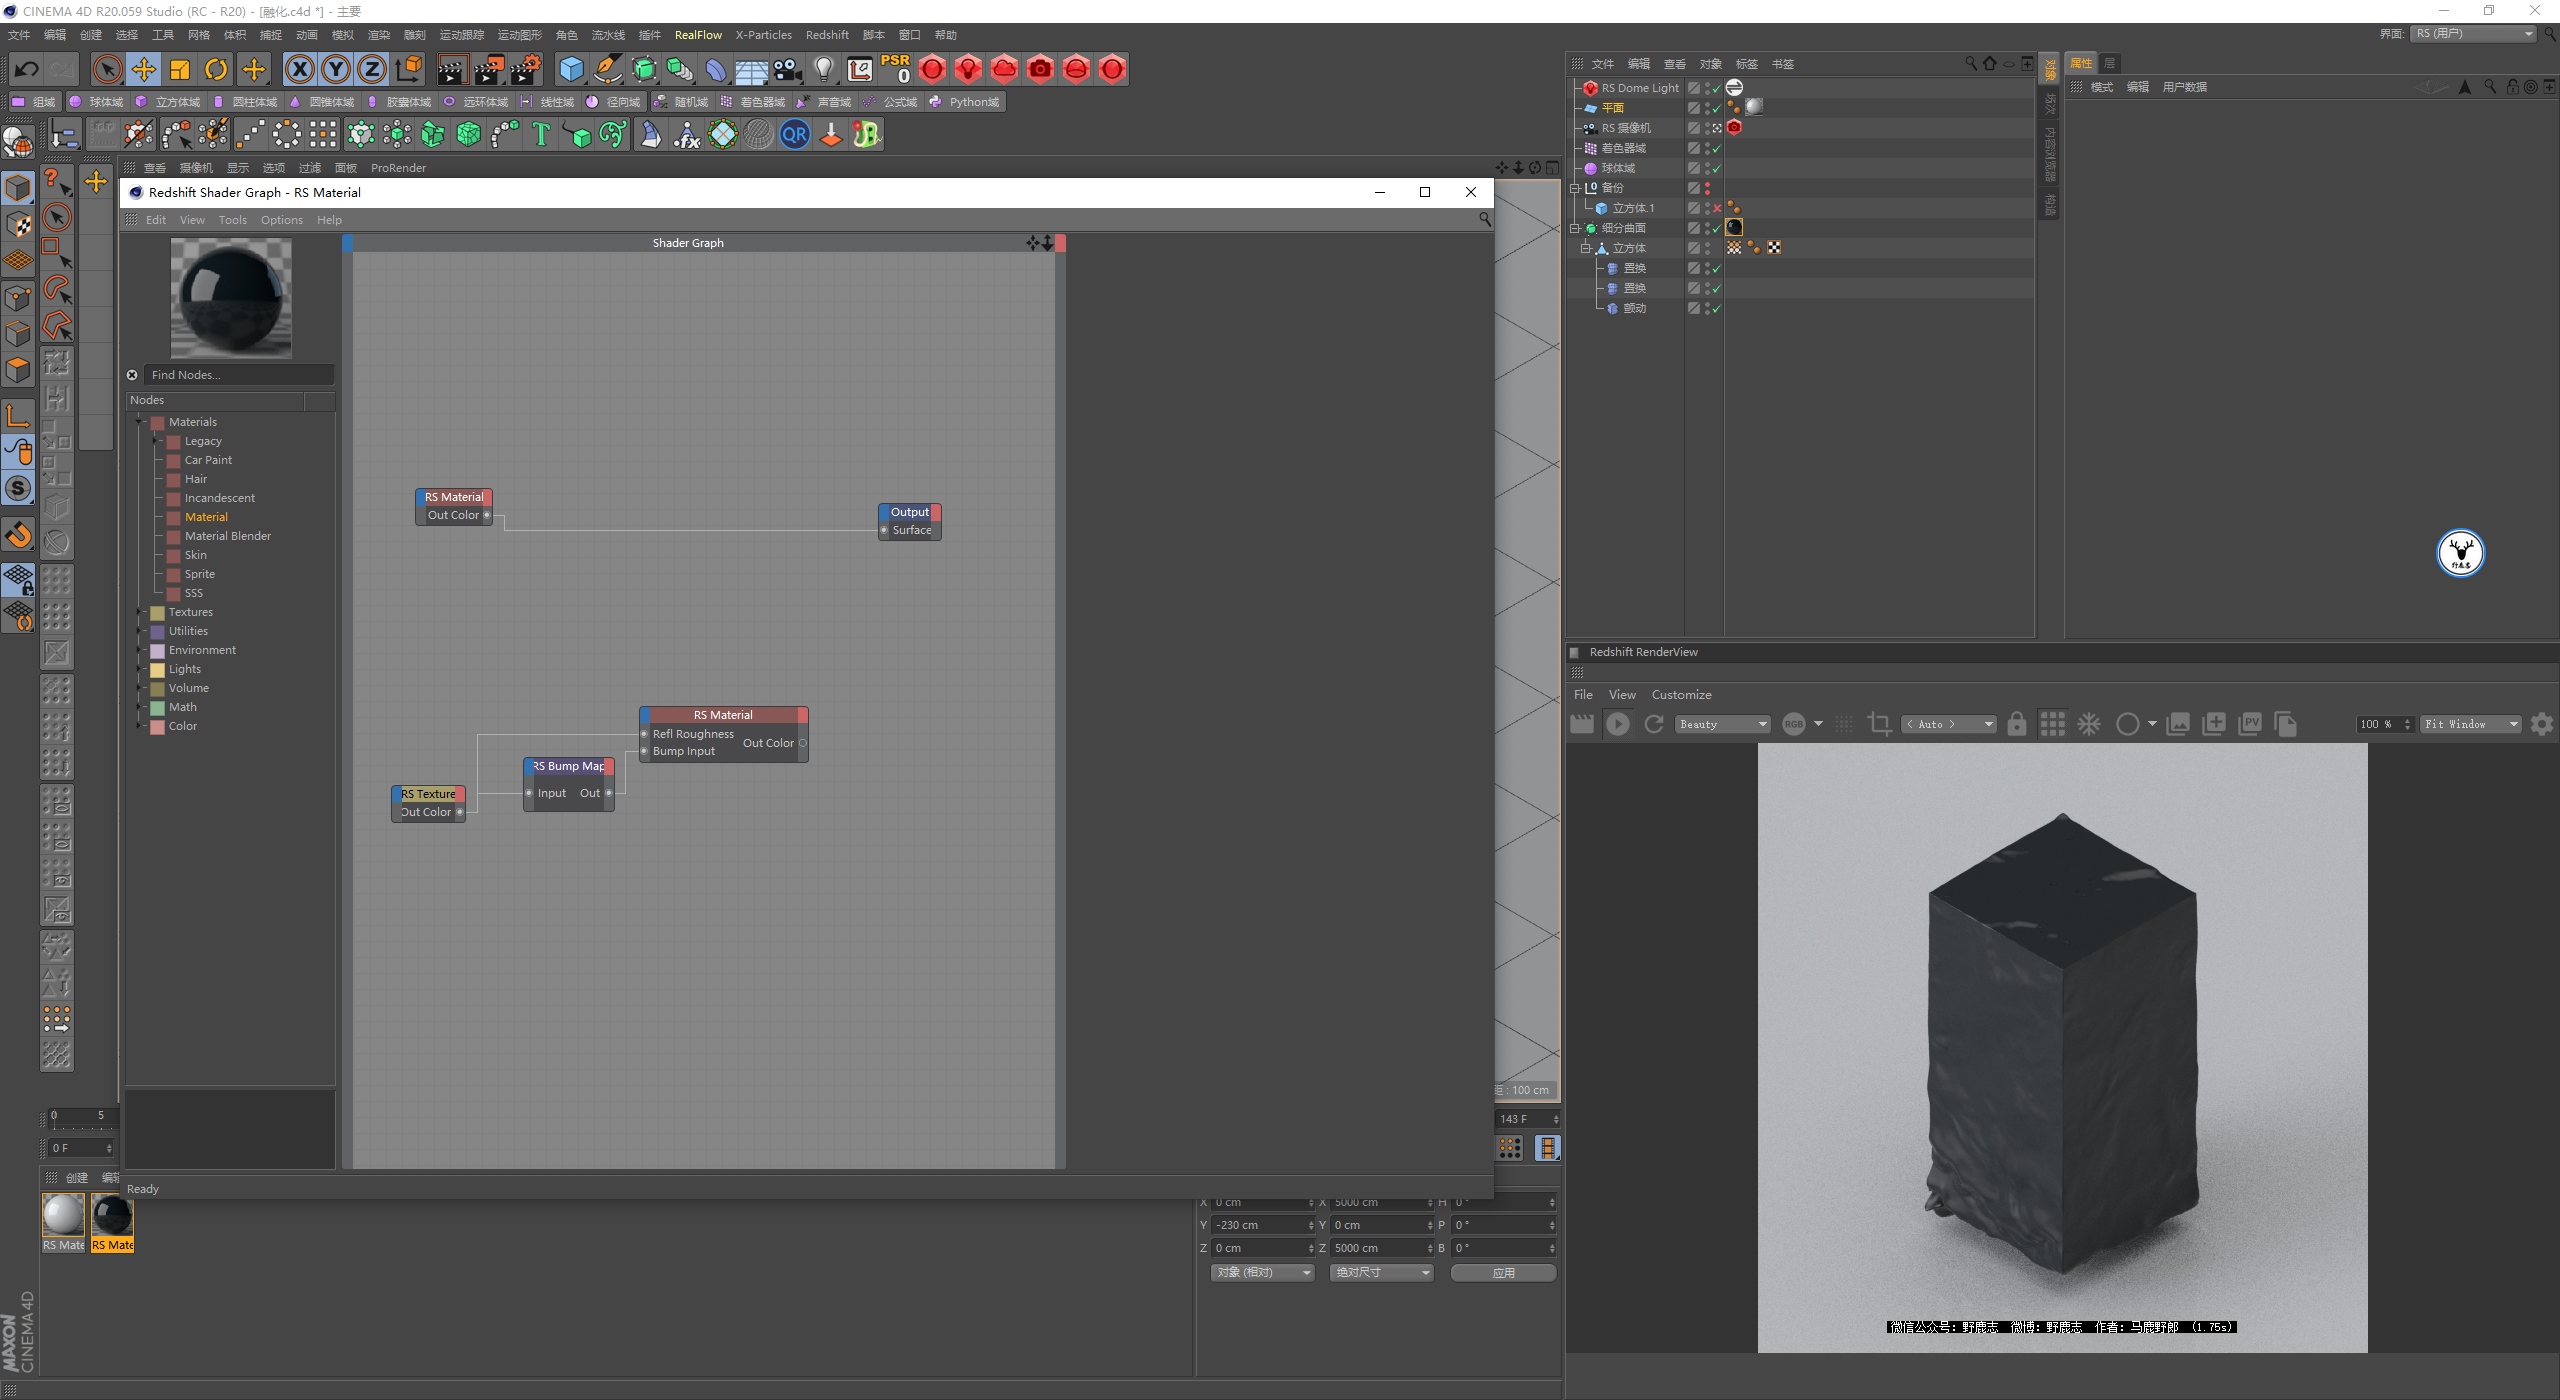Toggle the red X of 立方体.1

coord(1717,208)
